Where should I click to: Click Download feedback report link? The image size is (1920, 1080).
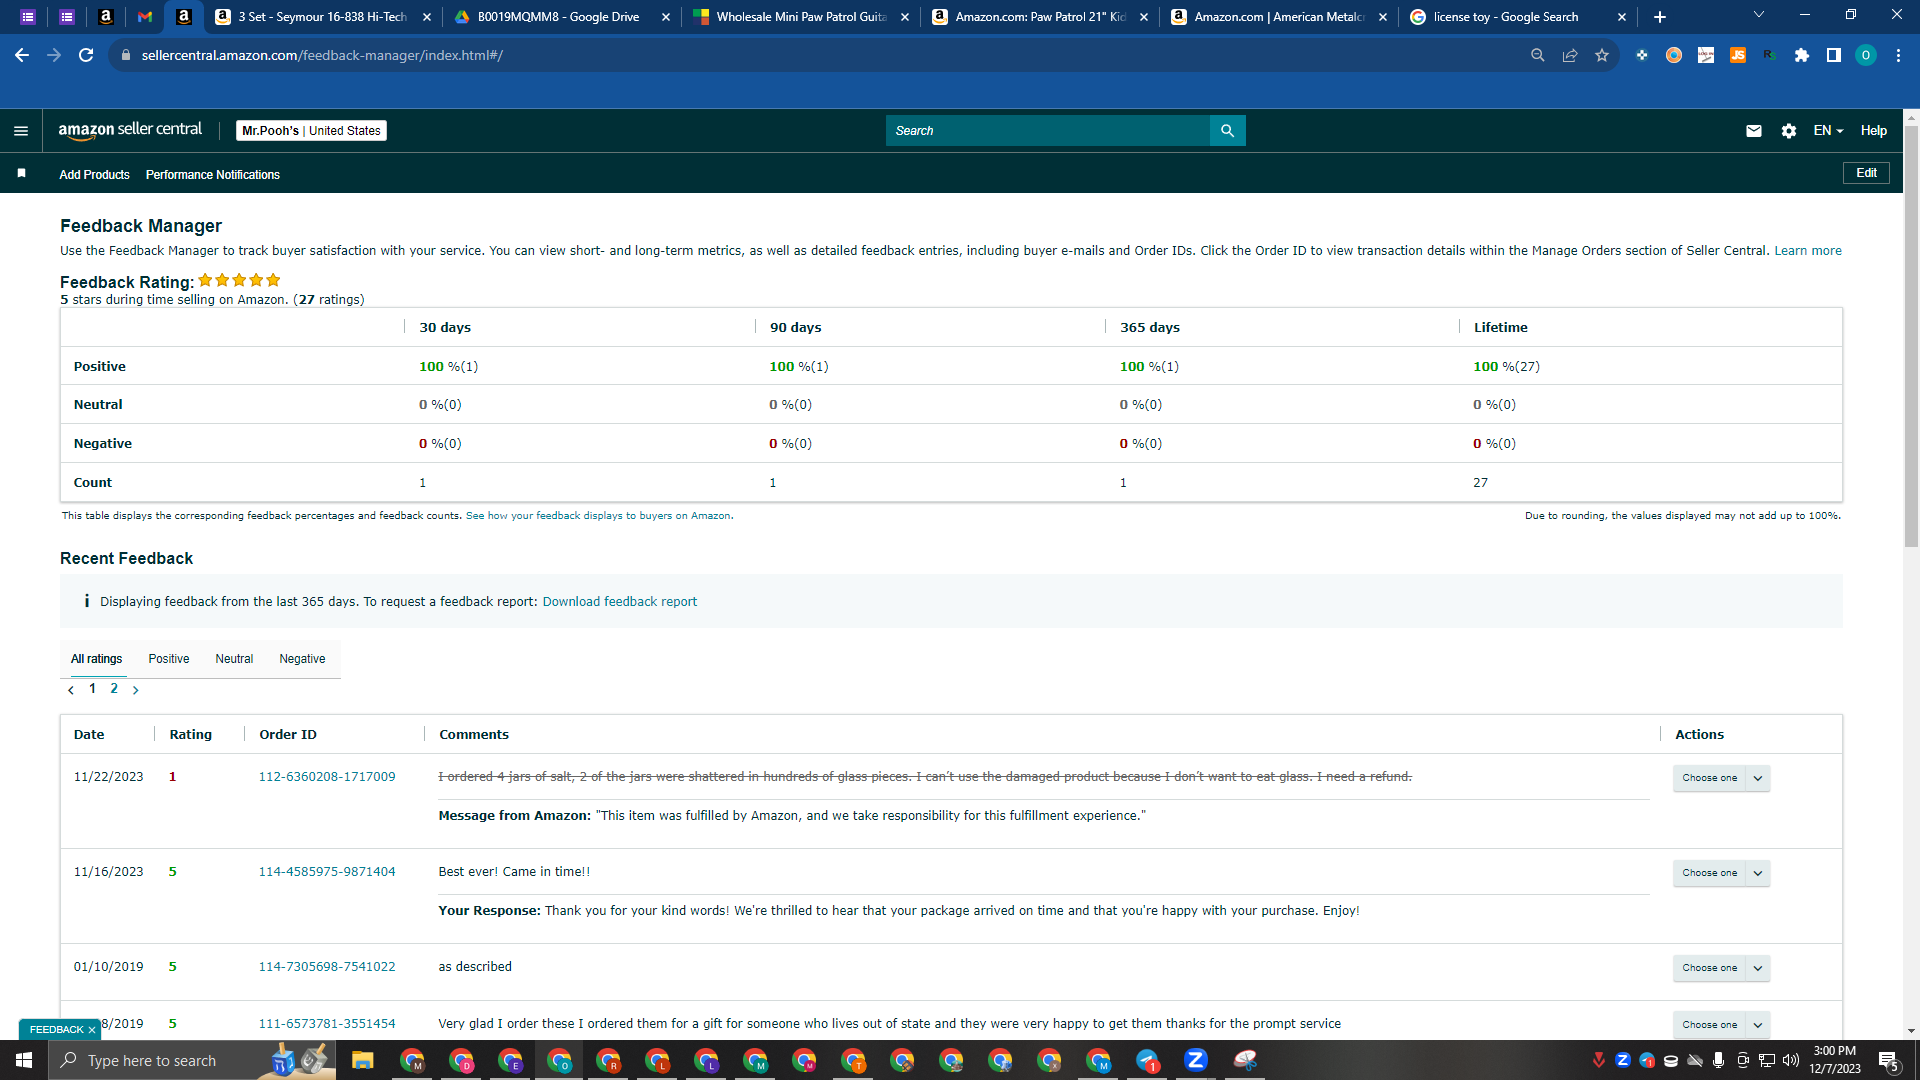(619, 602)
